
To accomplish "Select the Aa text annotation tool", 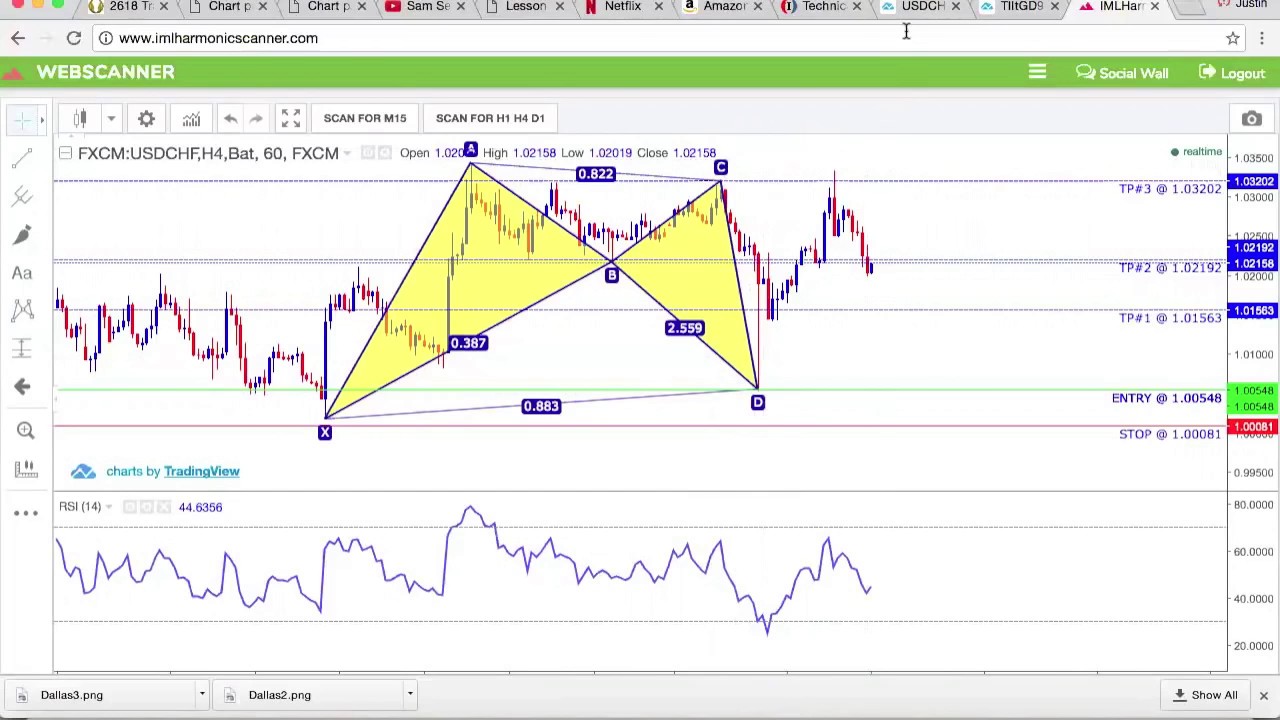I will (22, 273).
